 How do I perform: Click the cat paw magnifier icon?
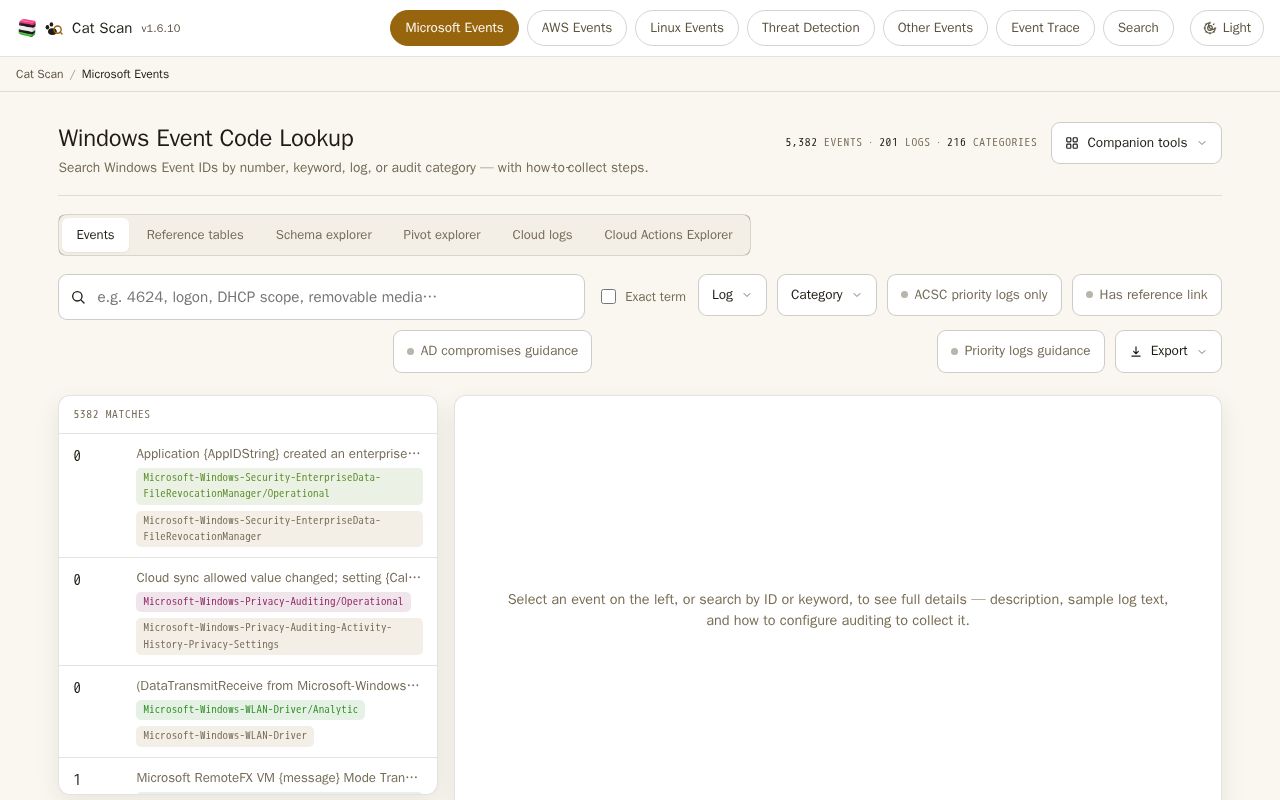tap(54, 29)
